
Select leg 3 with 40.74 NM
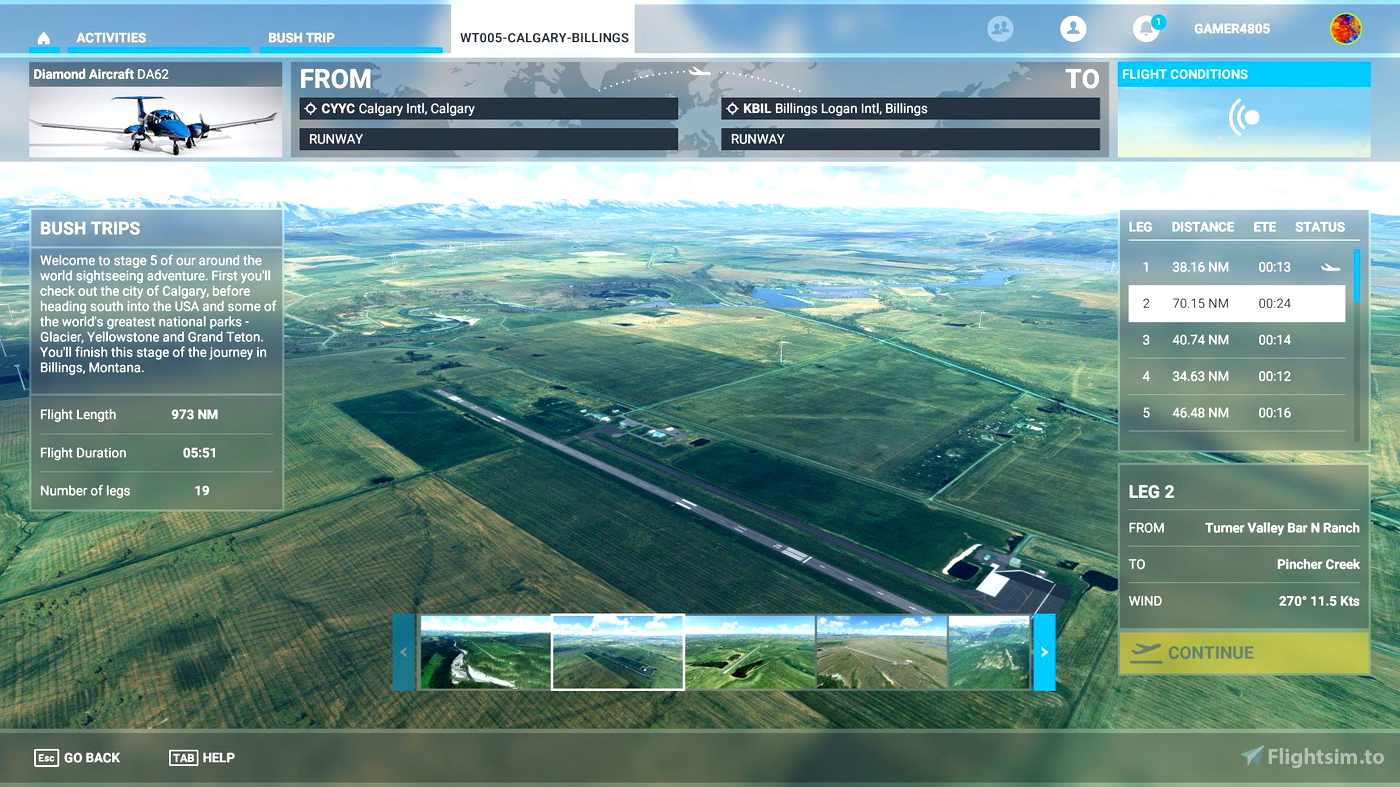pyautogui.click(x=1237, y=340)
